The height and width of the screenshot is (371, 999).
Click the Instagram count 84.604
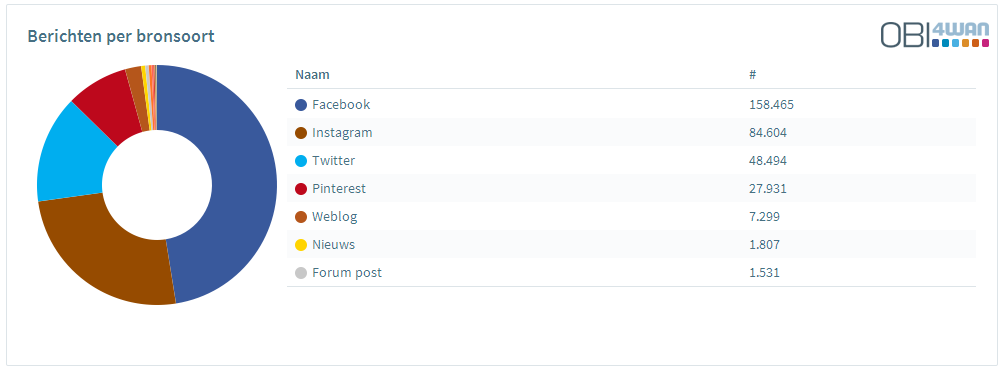[x=768, y=133]
